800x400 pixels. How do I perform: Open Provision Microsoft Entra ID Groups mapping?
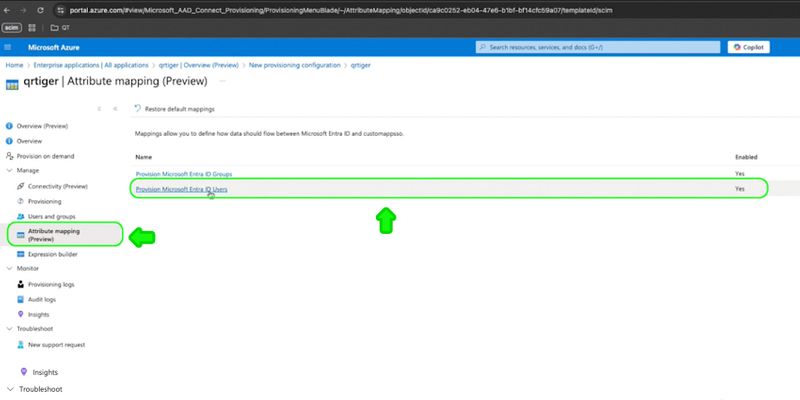pos(184,174)
